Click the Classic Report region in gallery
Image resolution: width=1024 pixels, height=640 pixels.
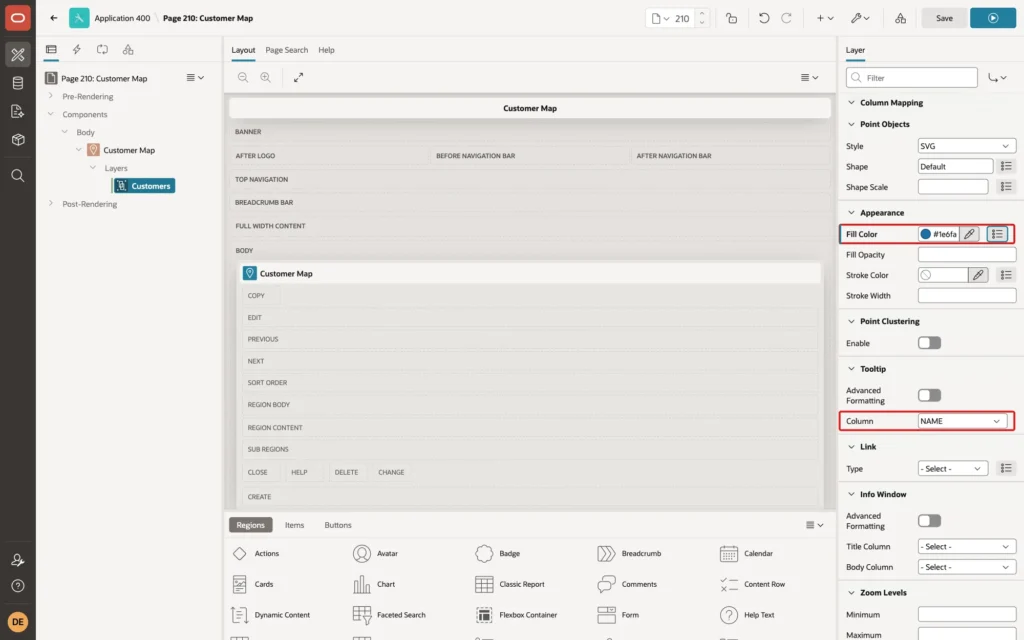[x=510, y=584]
